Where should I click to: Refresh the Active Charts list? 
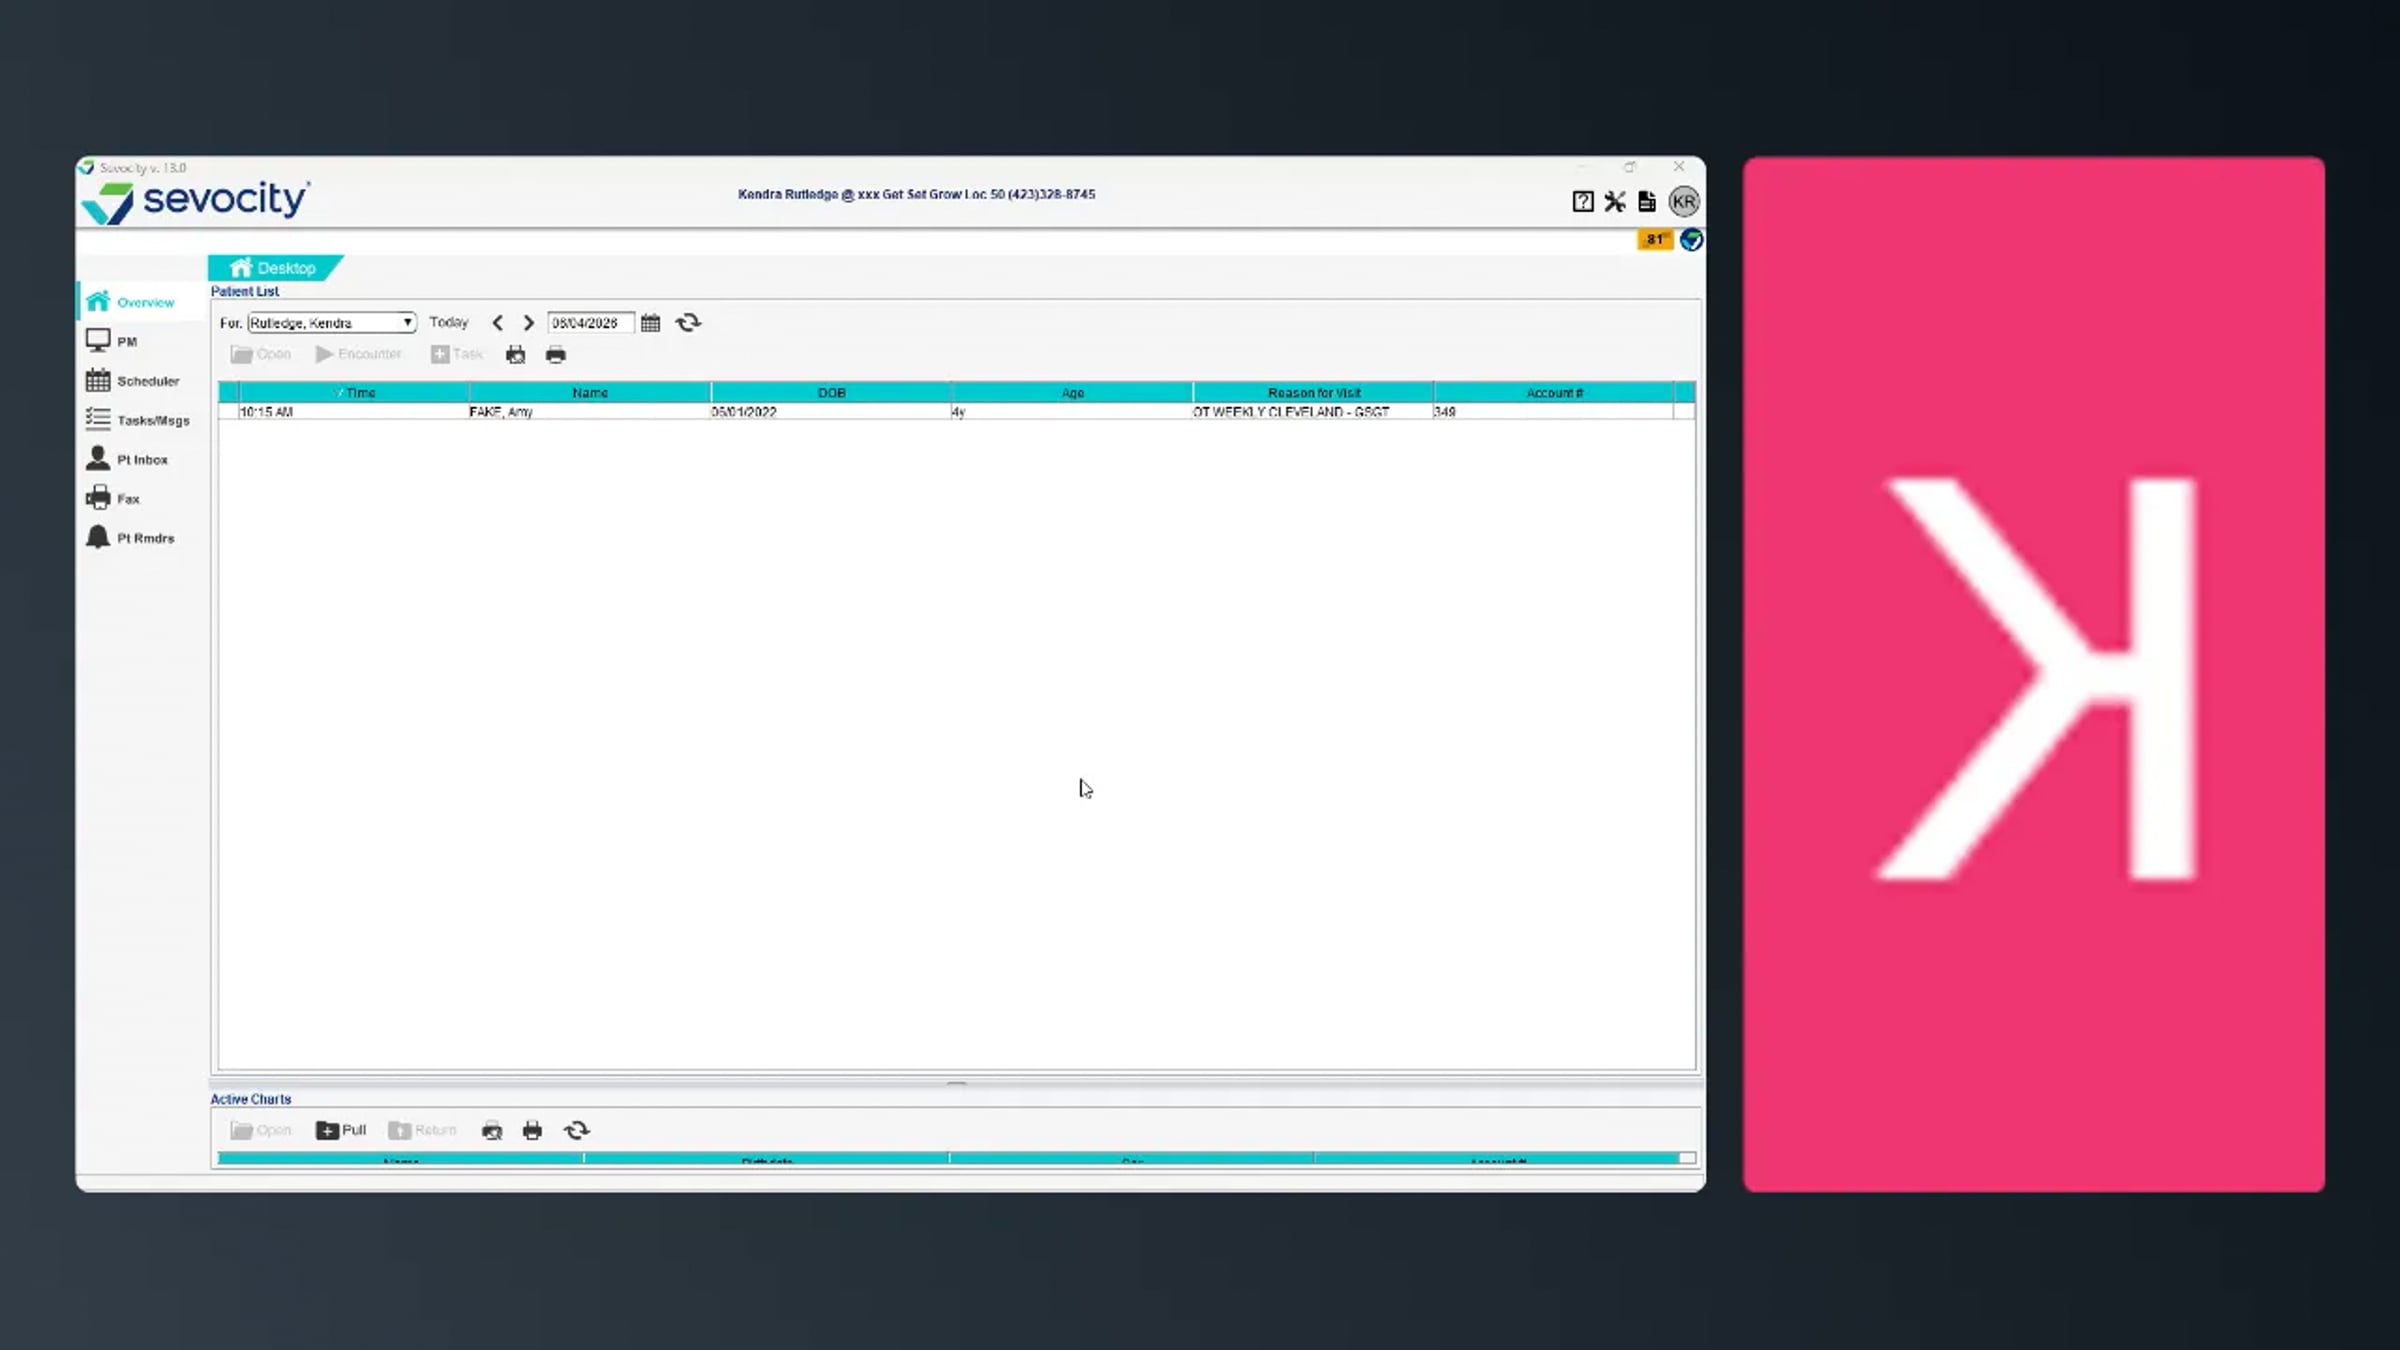tap(577, 1130)
